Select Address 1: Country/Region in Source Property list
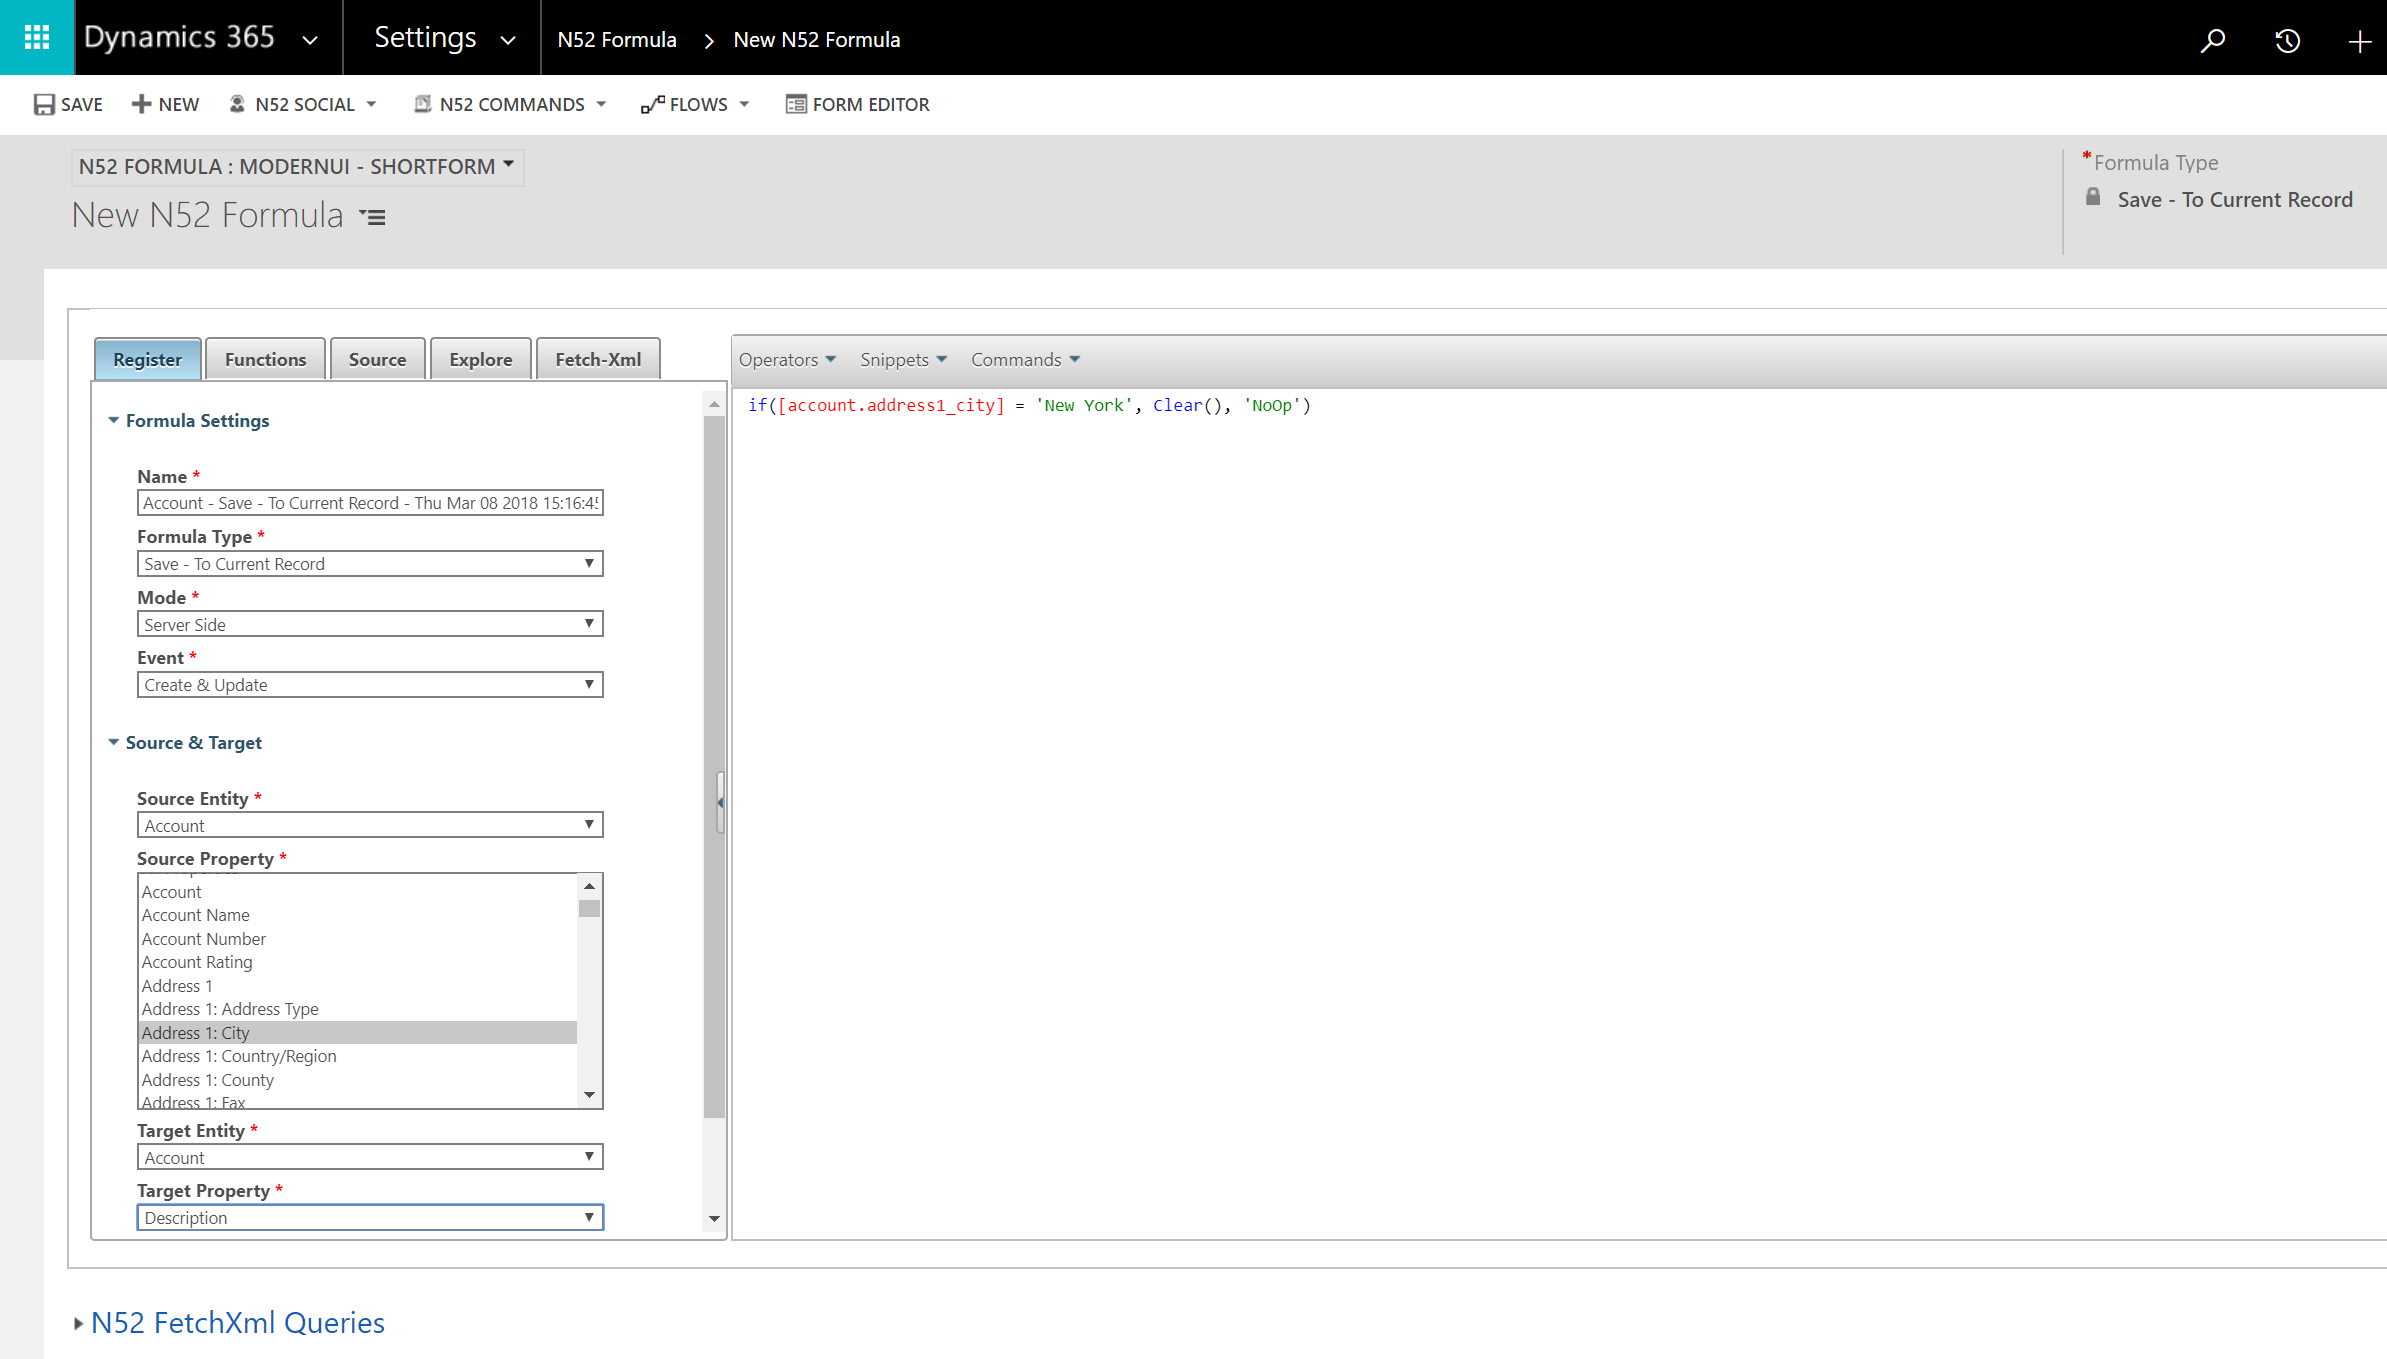Viewport: 2387px width, 1359px height. 239,1056
